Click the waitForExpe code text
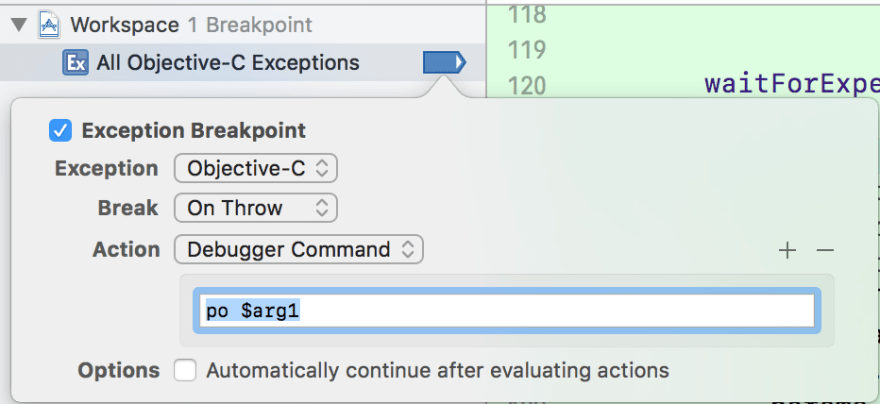The image size is (880, 404). 792,85
